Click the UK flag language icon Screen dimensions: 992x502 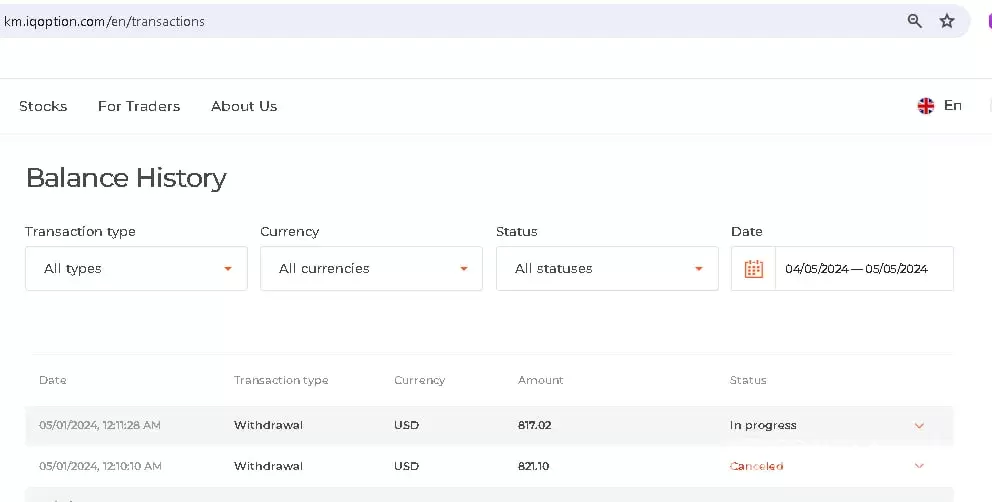926,106
